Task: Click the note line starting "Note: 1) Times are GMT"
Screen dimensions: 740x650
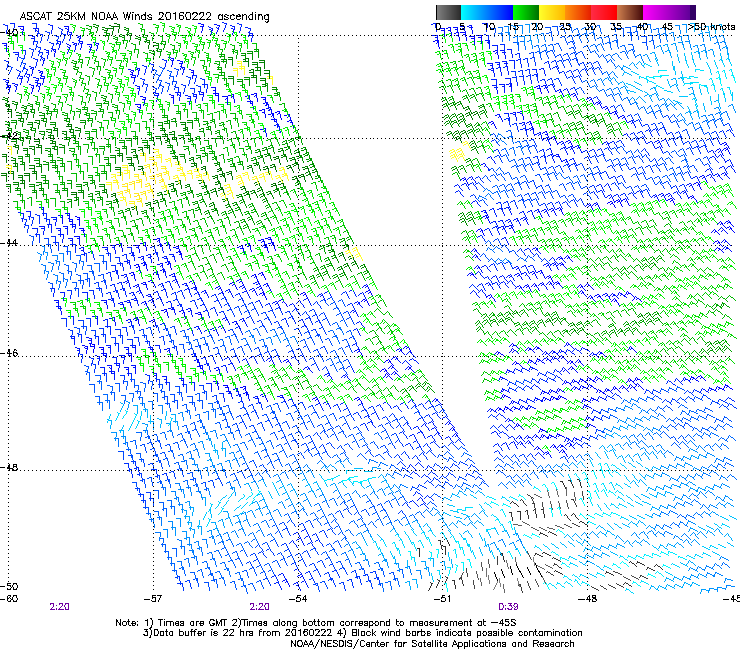Action: 316,623
